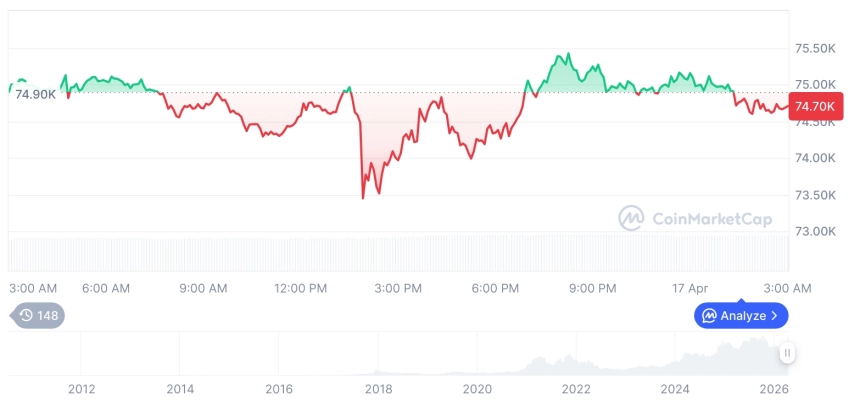Click the CoinMarketCap logo icon in Analyze button

[x=709, y=316]
